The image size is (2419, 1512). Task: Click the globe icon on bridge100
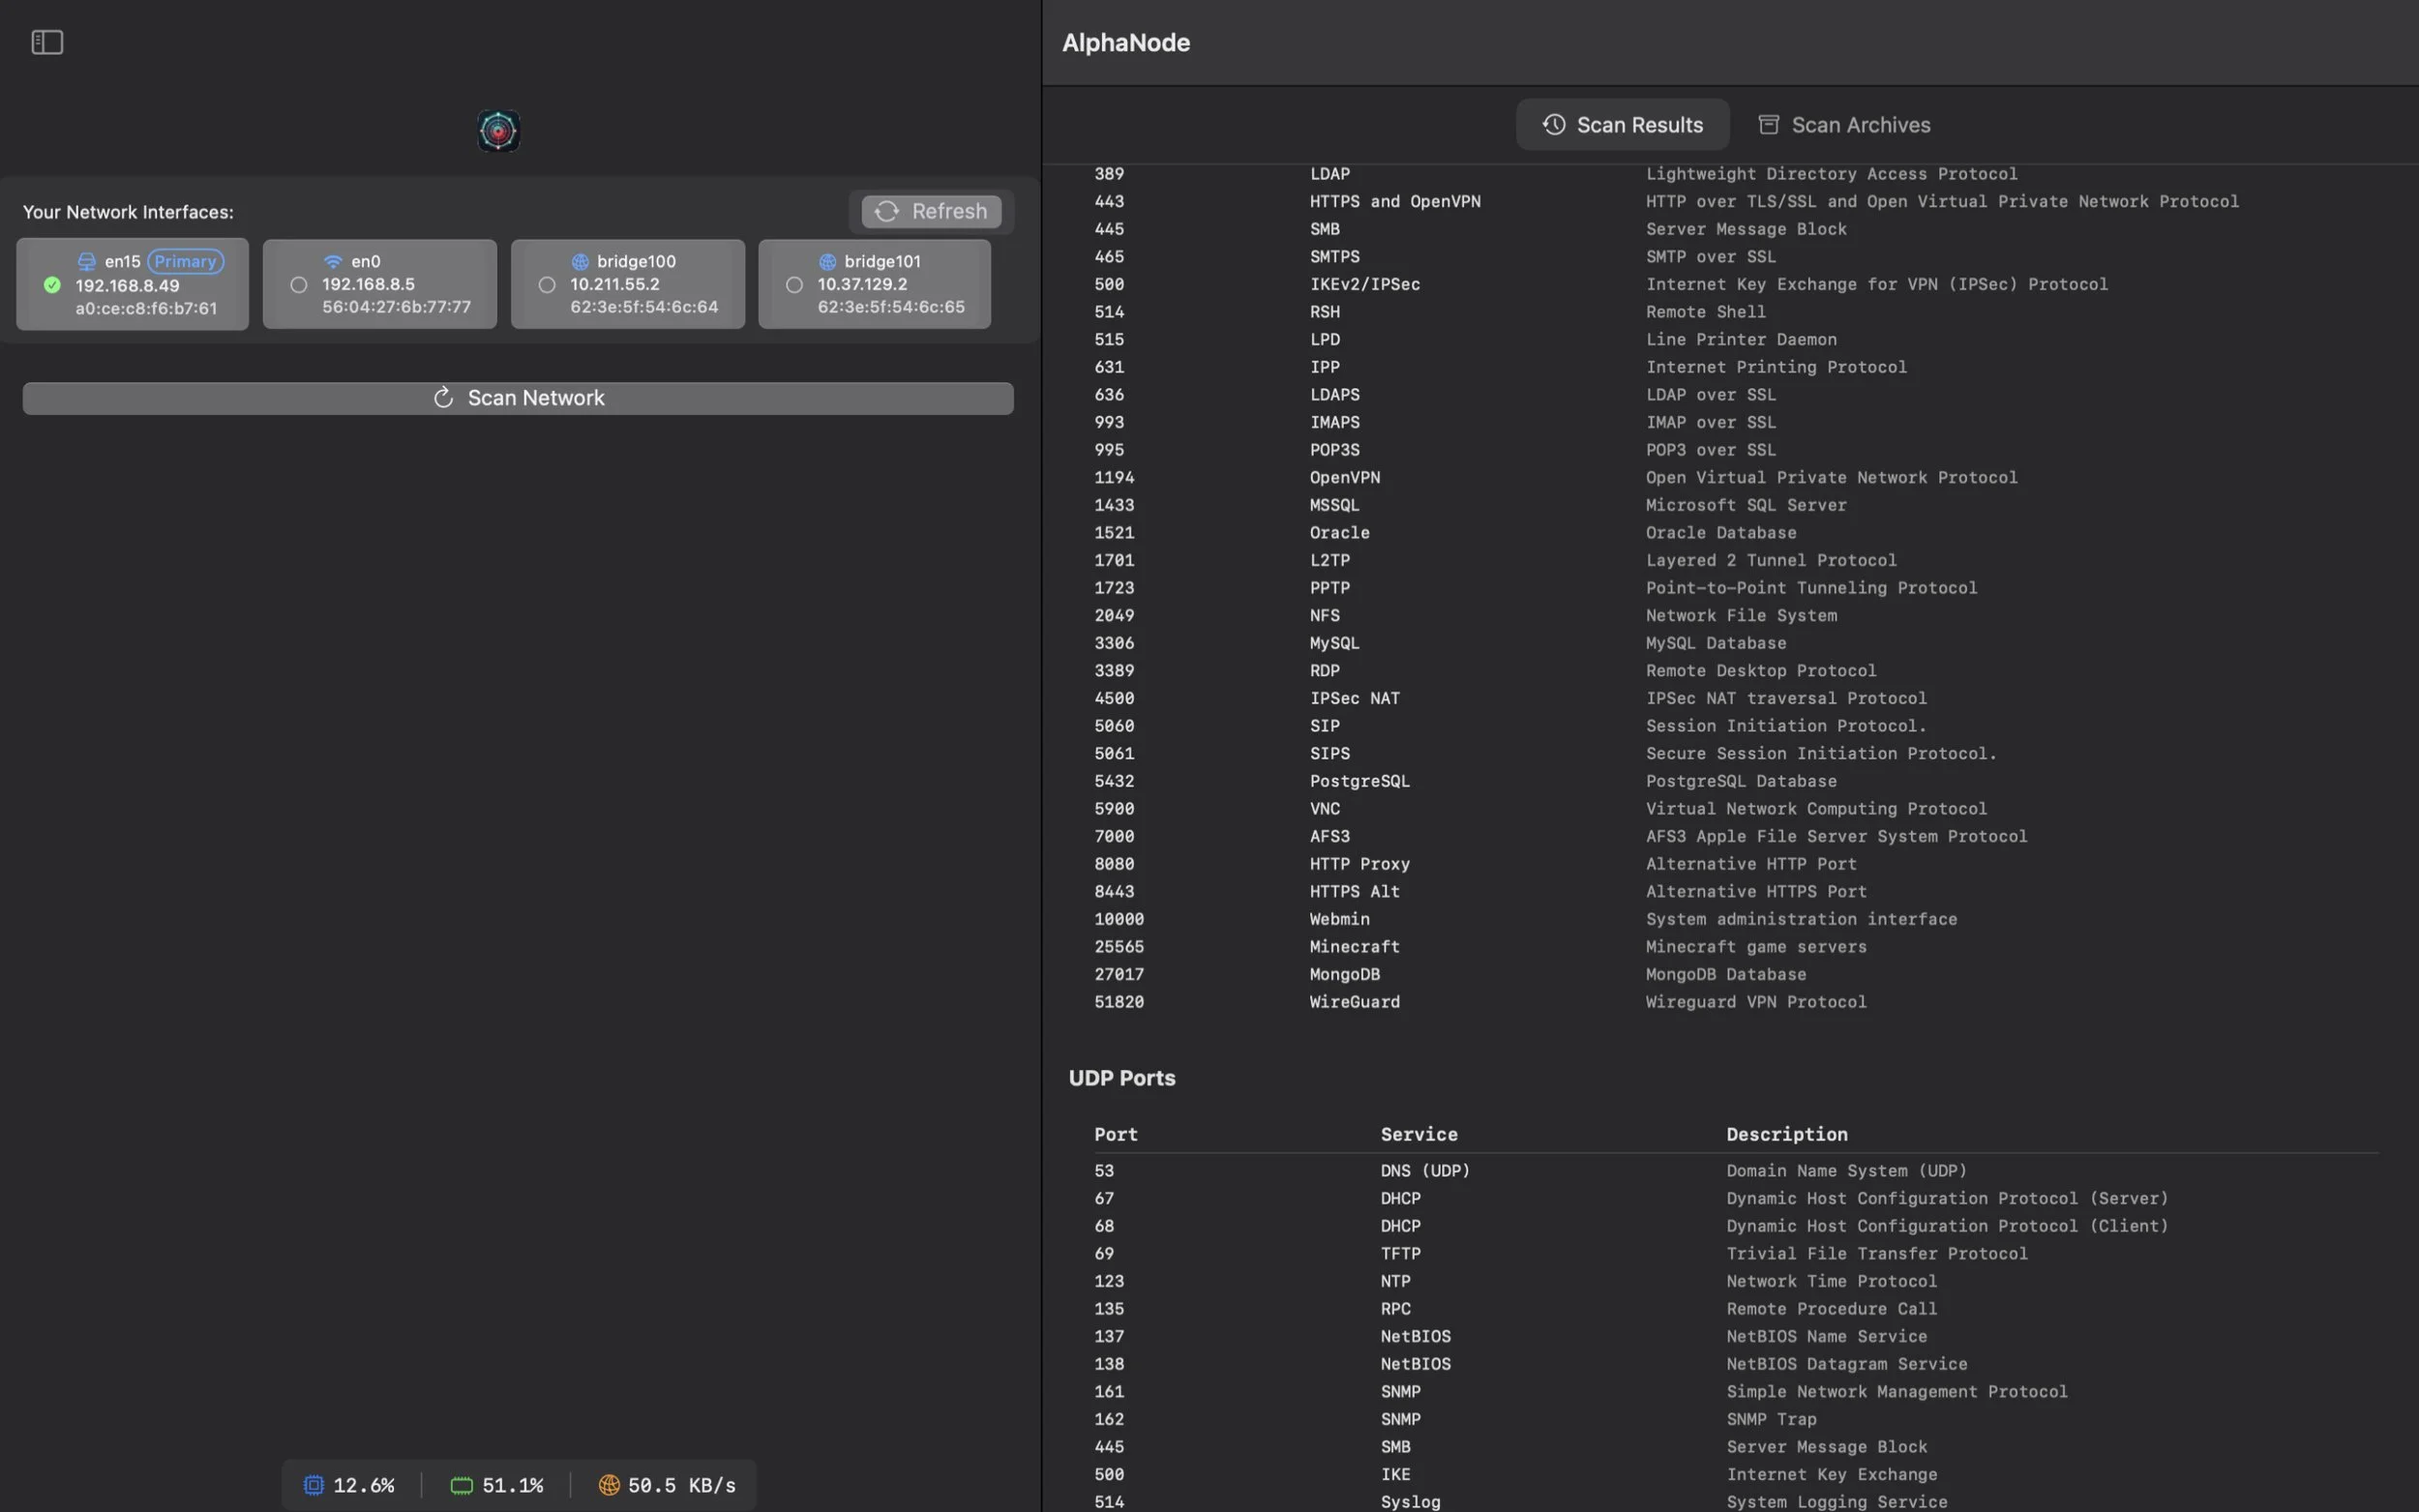tap(580, 261)
